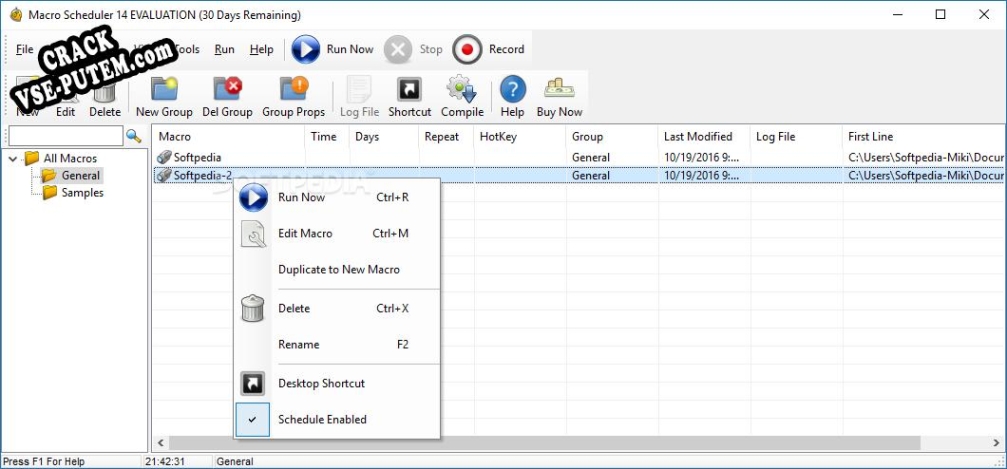1007x469 pixels.
Task: Sort by the Group column header
Action: (612, 137)
